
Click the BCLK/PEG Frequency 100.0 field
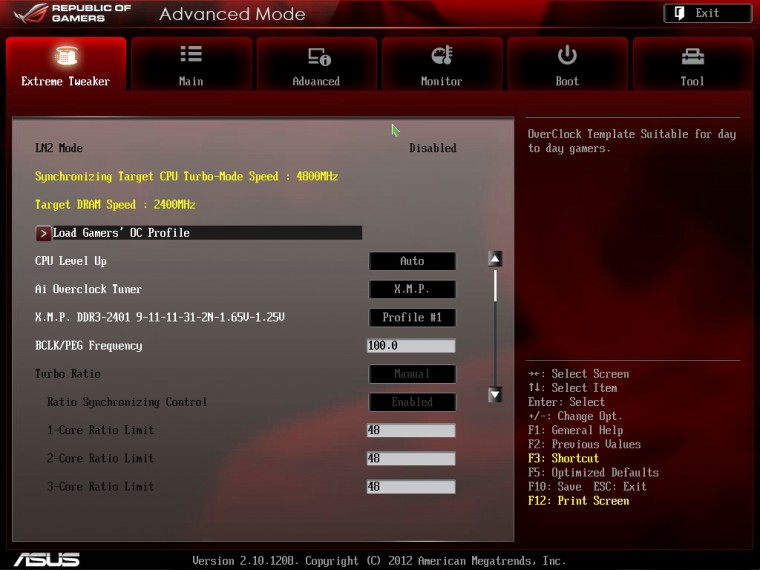[411, 346]
